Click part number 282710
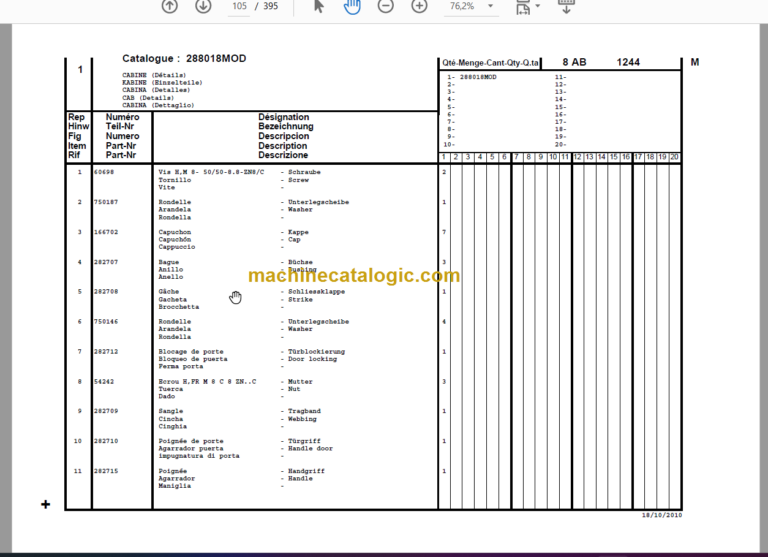768x557 pixels. pyautogui.click(x=106, y=441)
